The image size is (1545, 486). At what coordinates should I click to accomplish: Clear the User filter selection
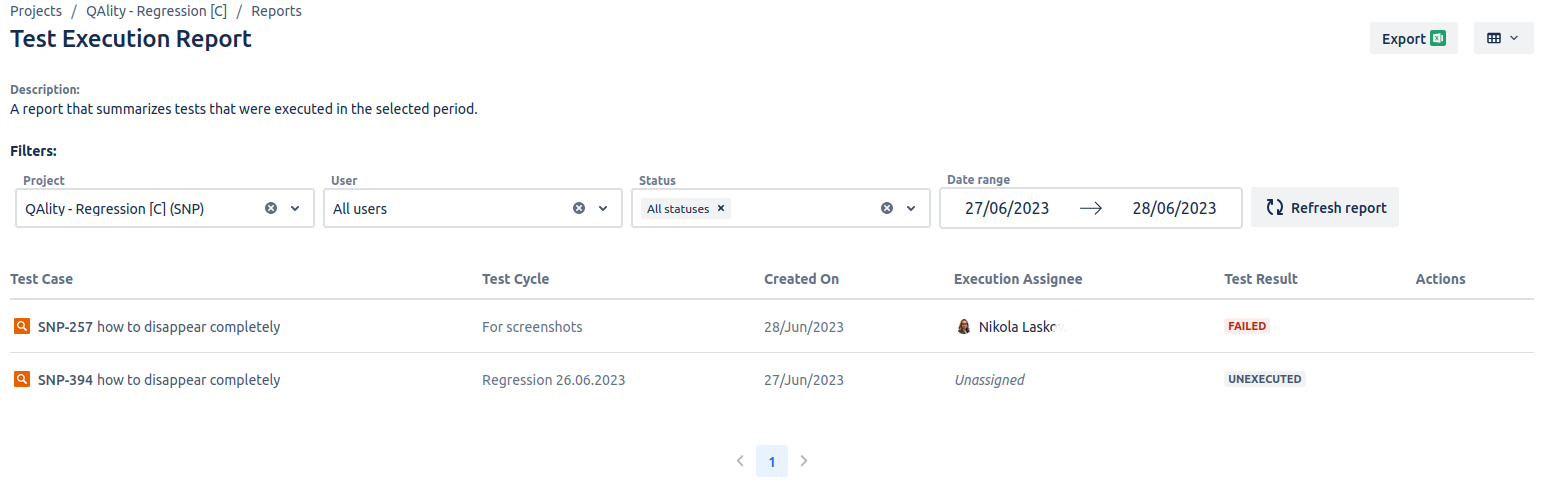tap(579, 208)
